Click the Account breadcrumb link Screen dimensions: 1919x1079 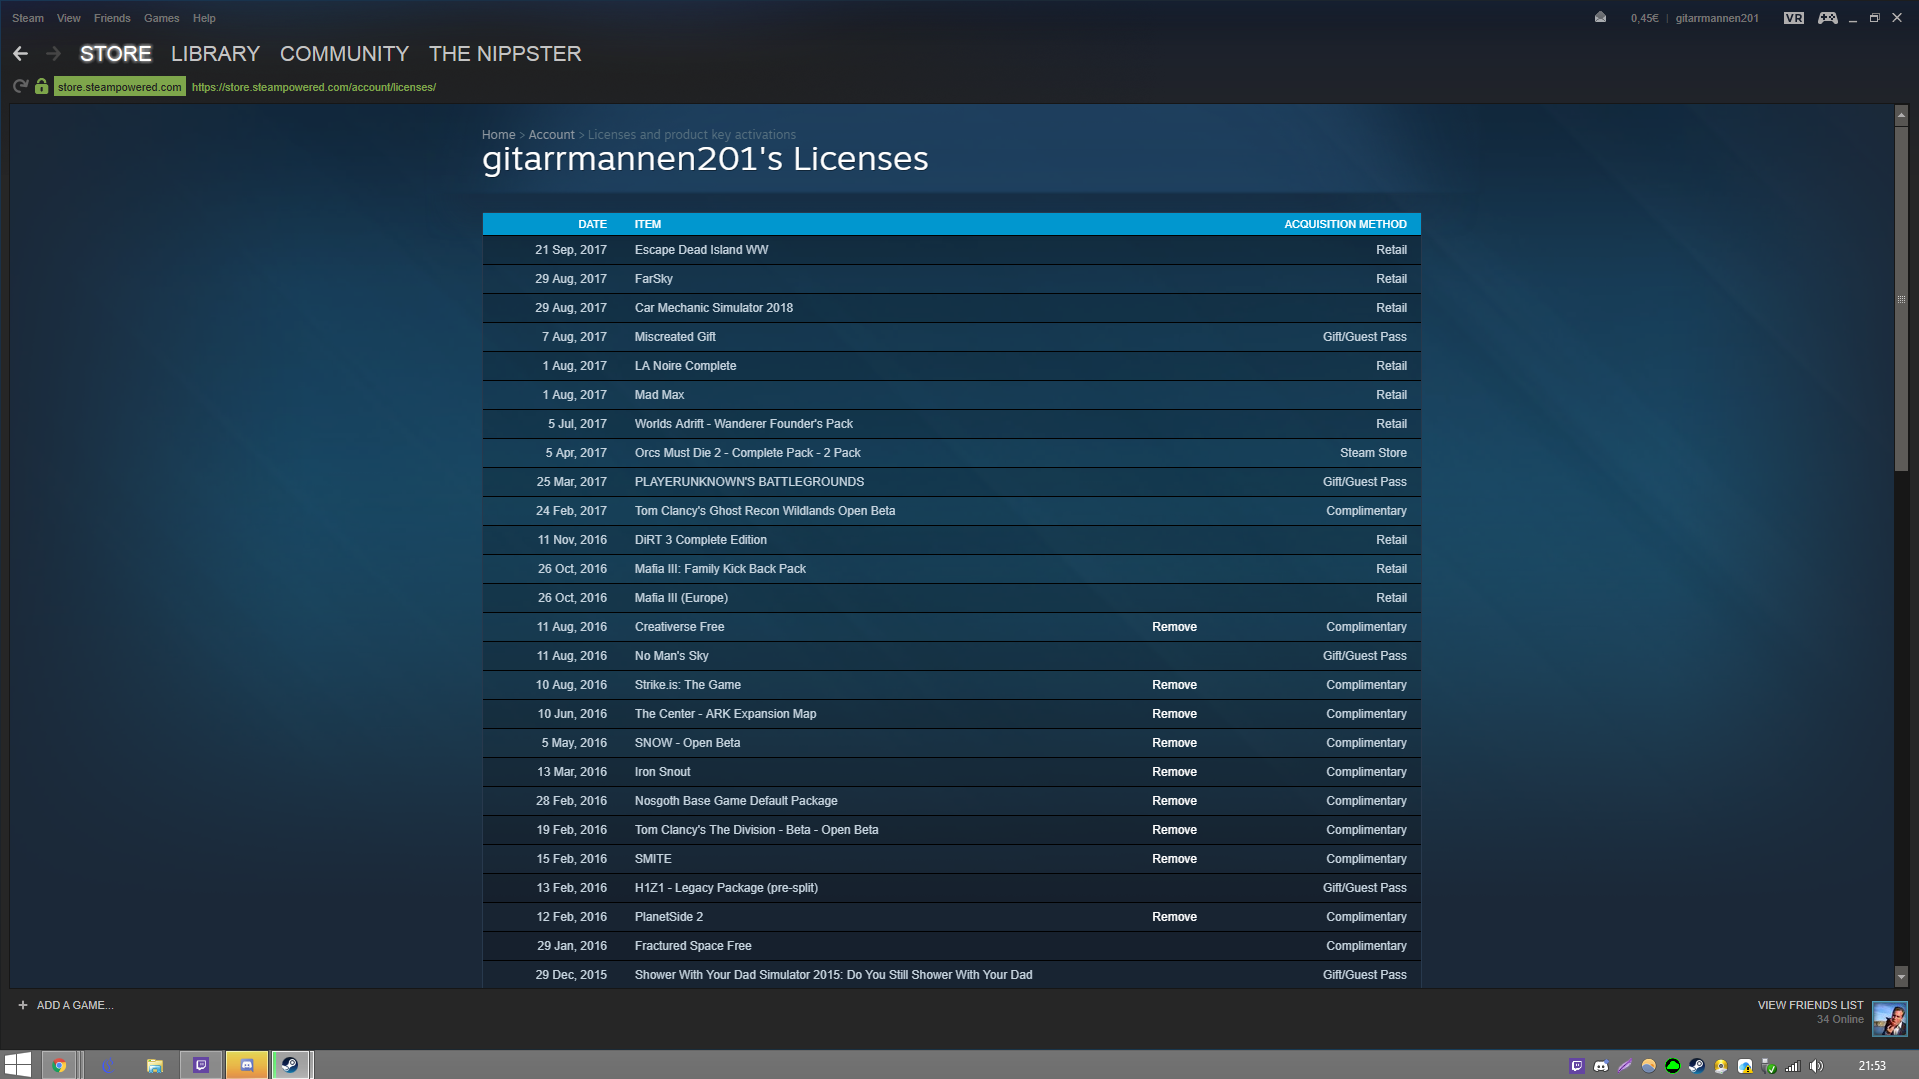551,135
